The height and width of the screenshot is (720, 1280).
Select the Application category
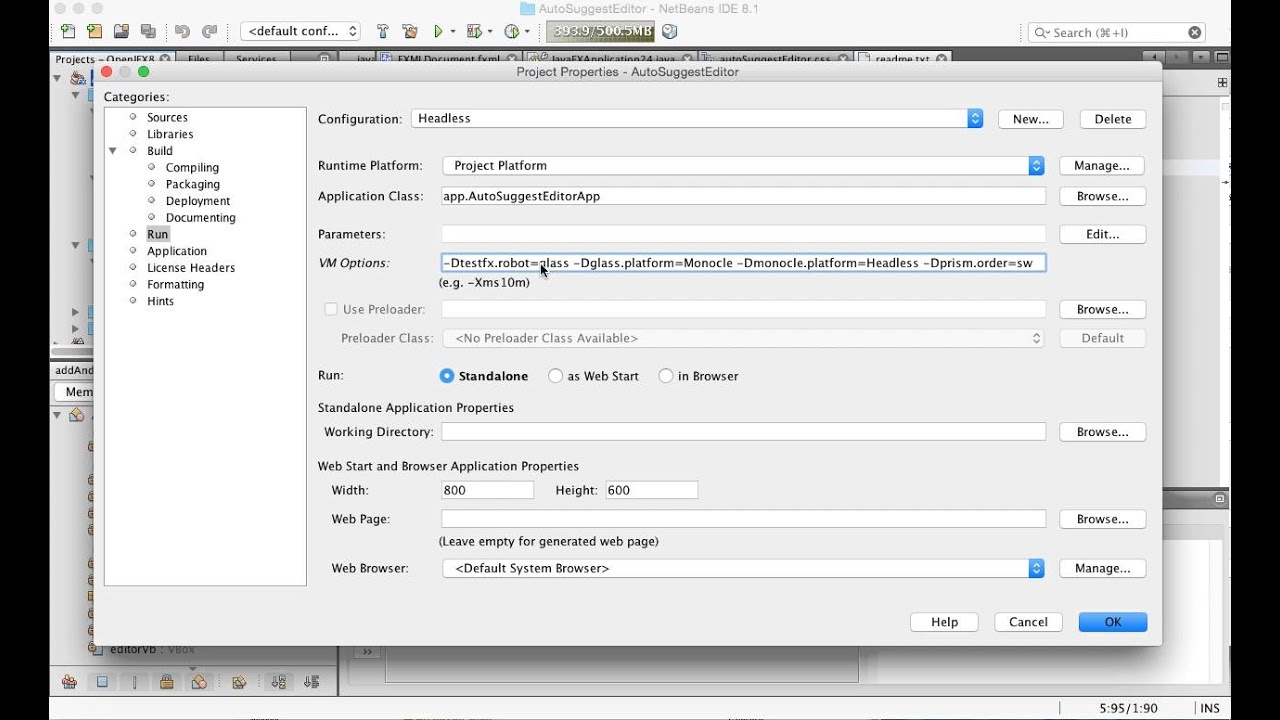177,251
